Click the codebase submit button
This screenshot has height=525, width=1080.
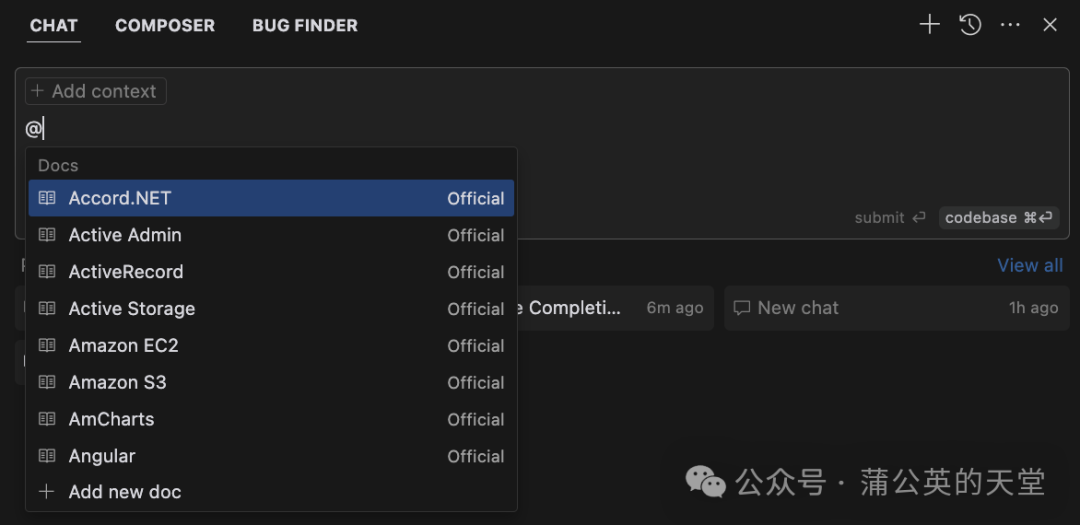(999, 218)
